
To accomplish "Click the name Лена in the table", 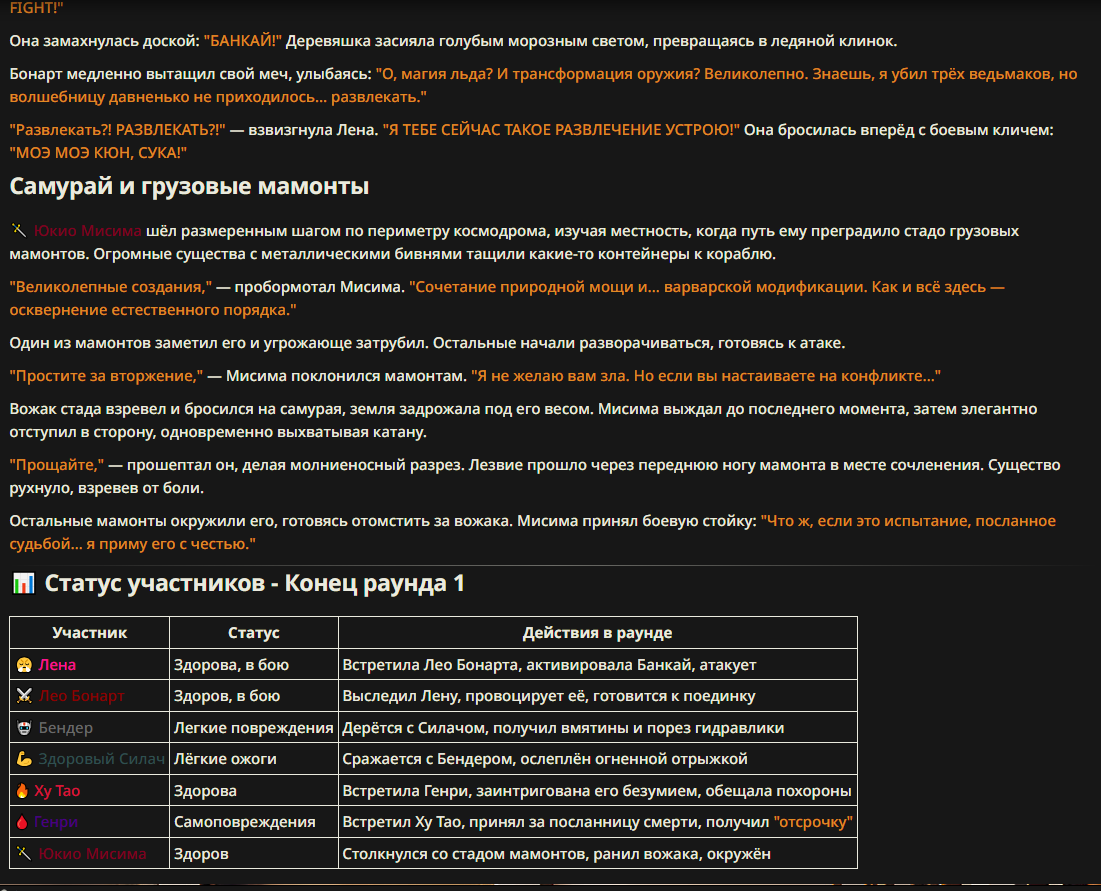I will (x=57, y=665).
